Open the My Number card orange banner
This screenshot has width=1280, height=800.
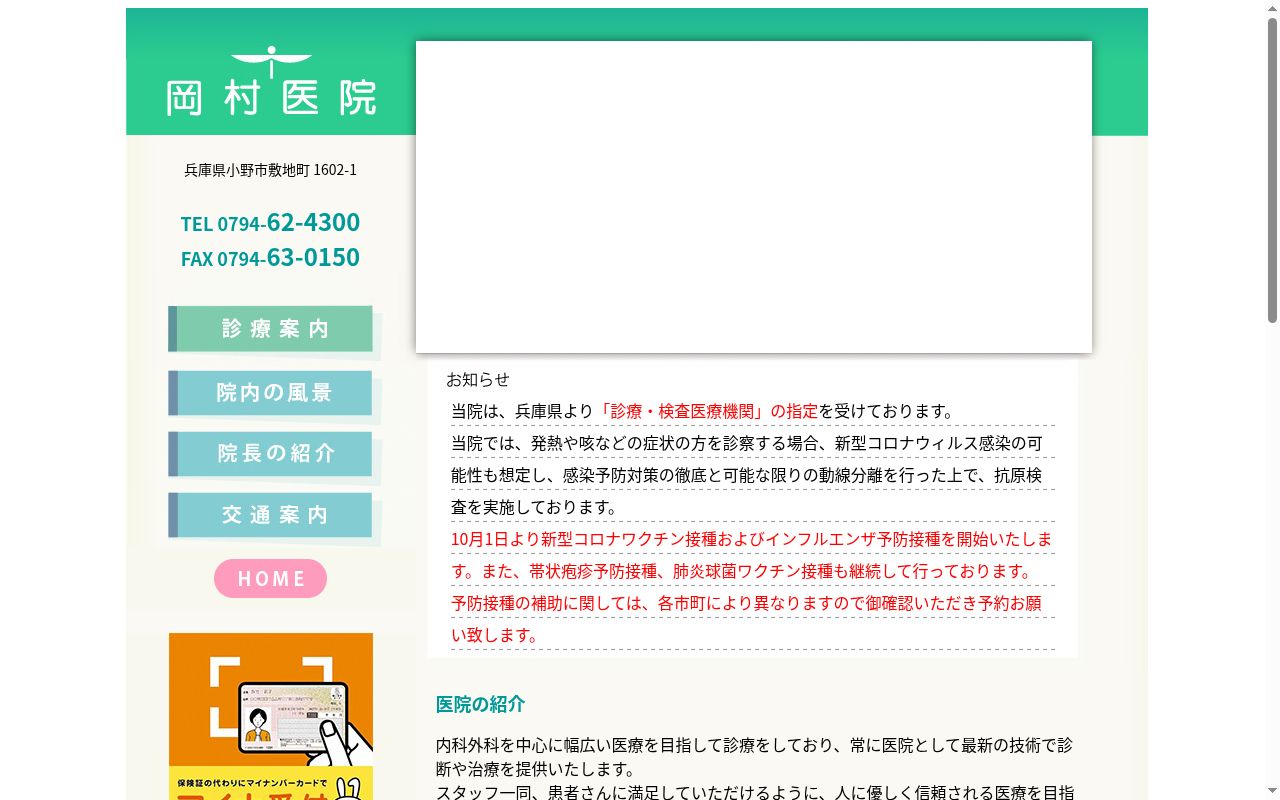[x=271, y=716]
